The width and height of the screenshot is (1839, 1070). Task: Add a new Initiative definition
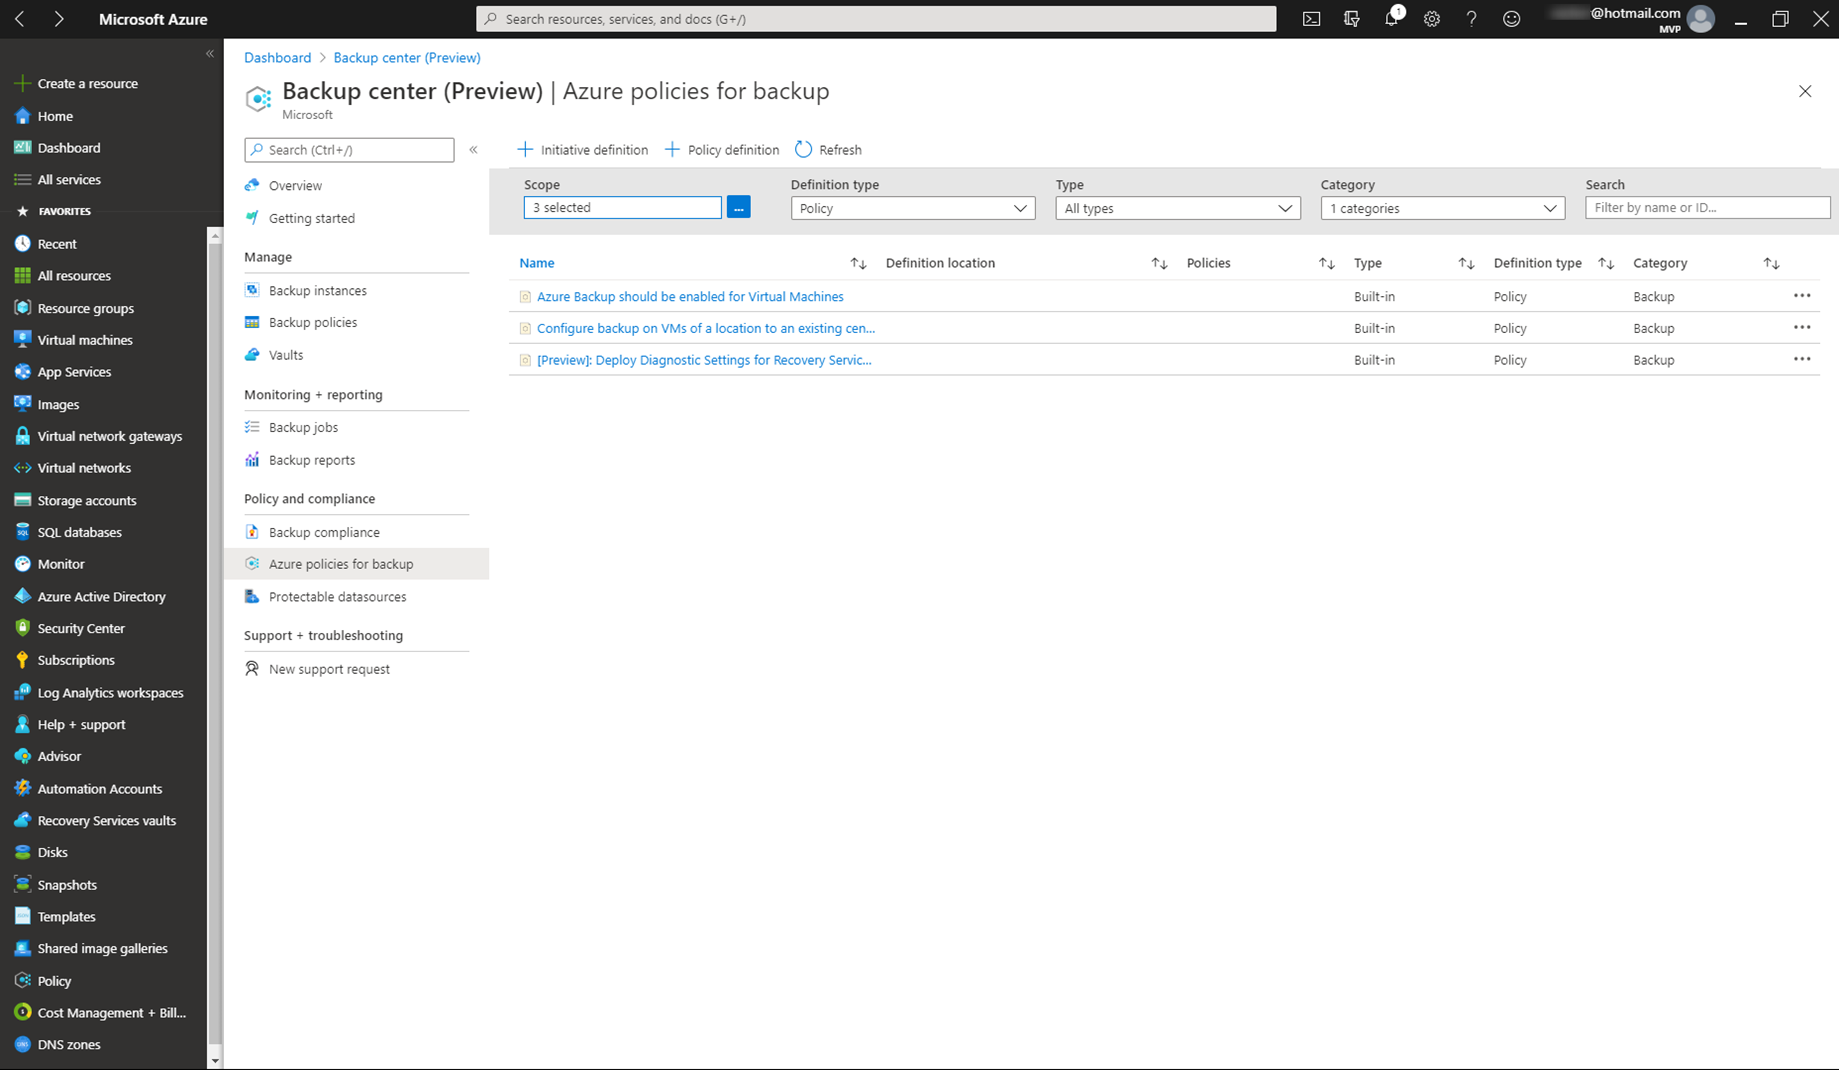pos(583,150)
